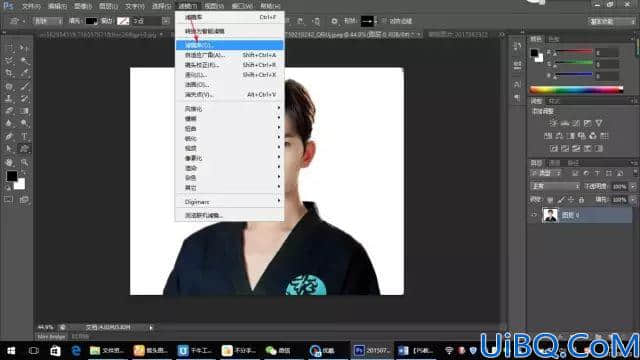The height and width of the screenshot is (360, 640).
Task: Open the blend mode dropdown 正常
Action: [555, 187]
